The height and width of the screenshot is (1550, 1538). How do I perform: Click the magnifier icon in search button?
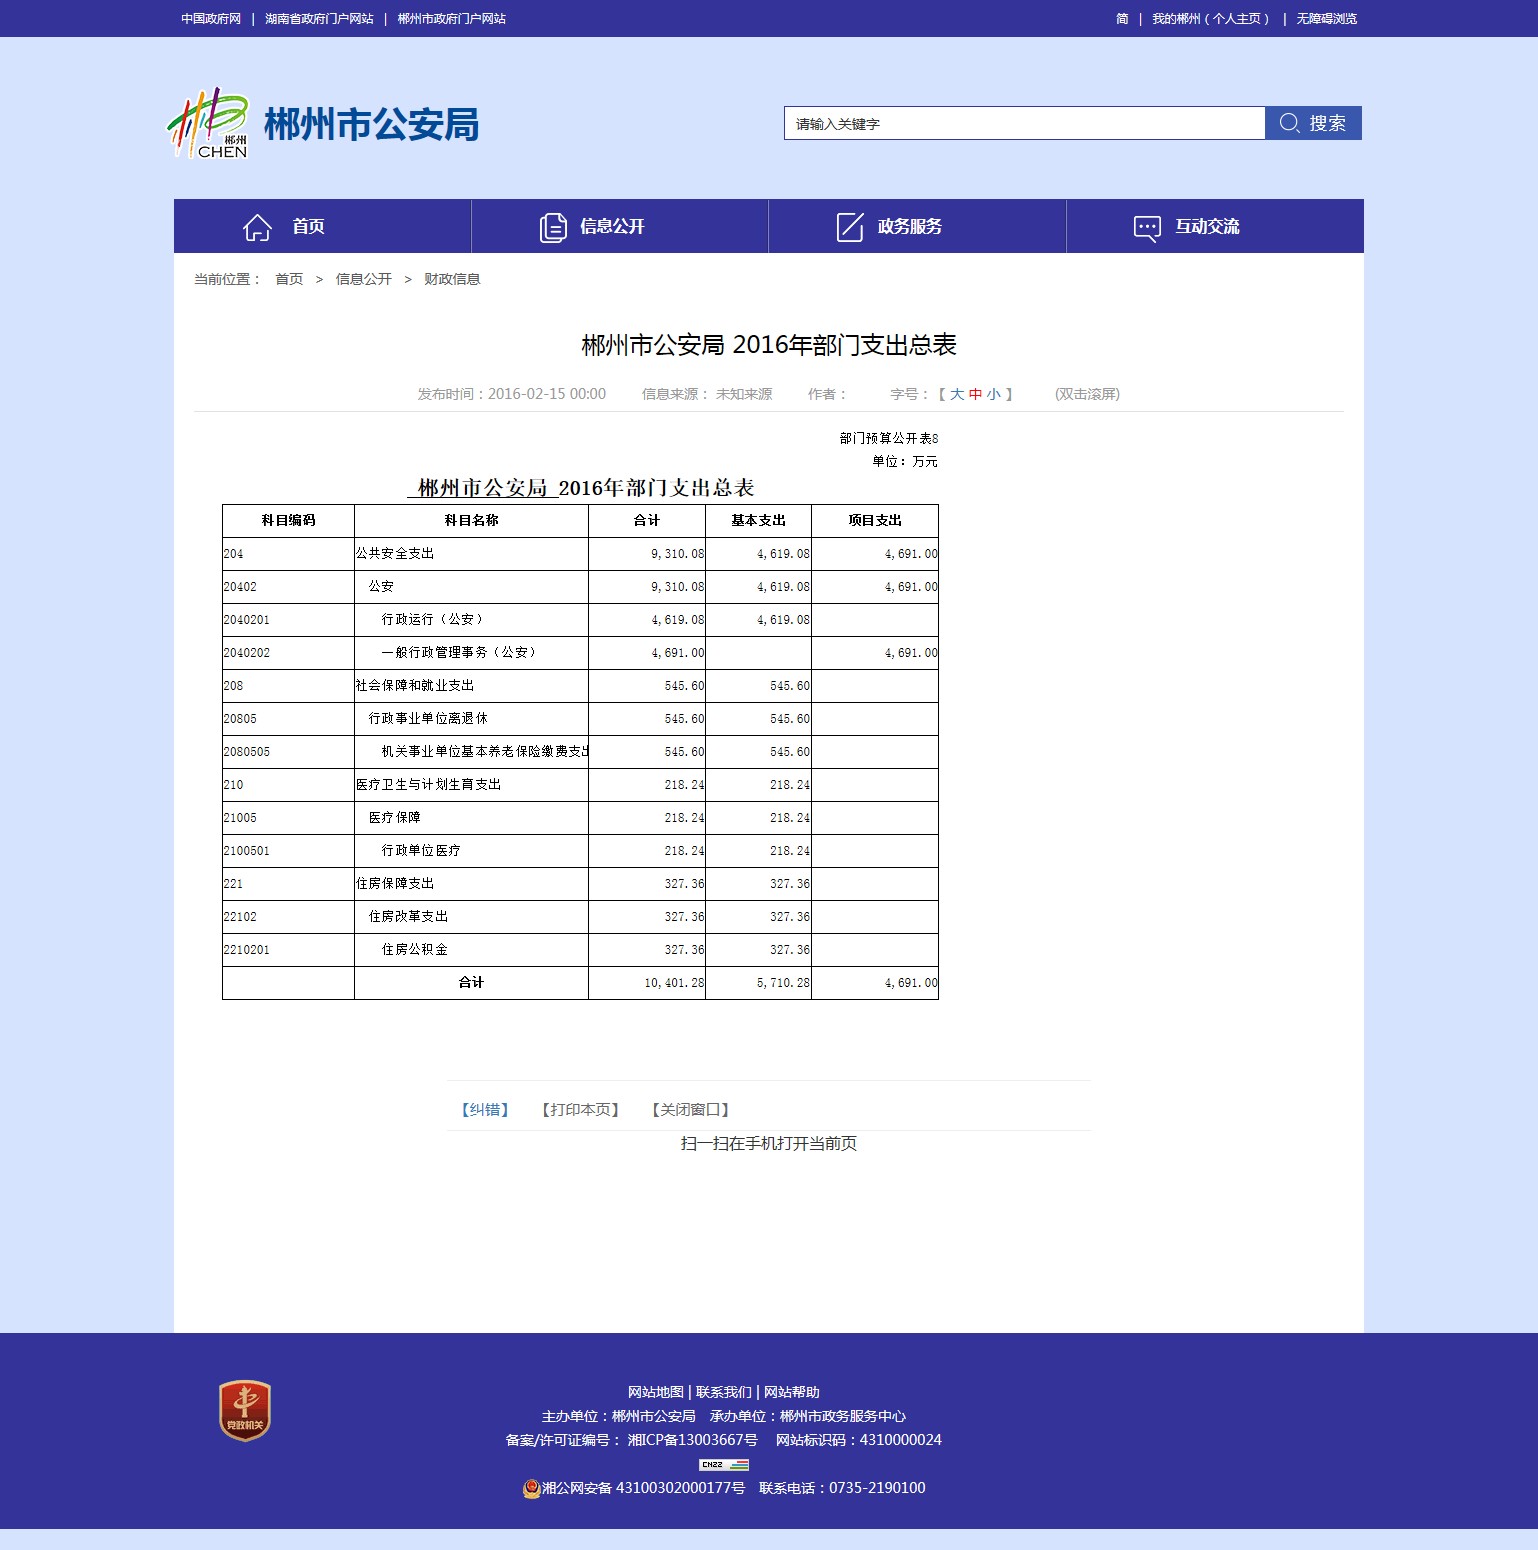pyautogui.click(x=1289, y=123)
